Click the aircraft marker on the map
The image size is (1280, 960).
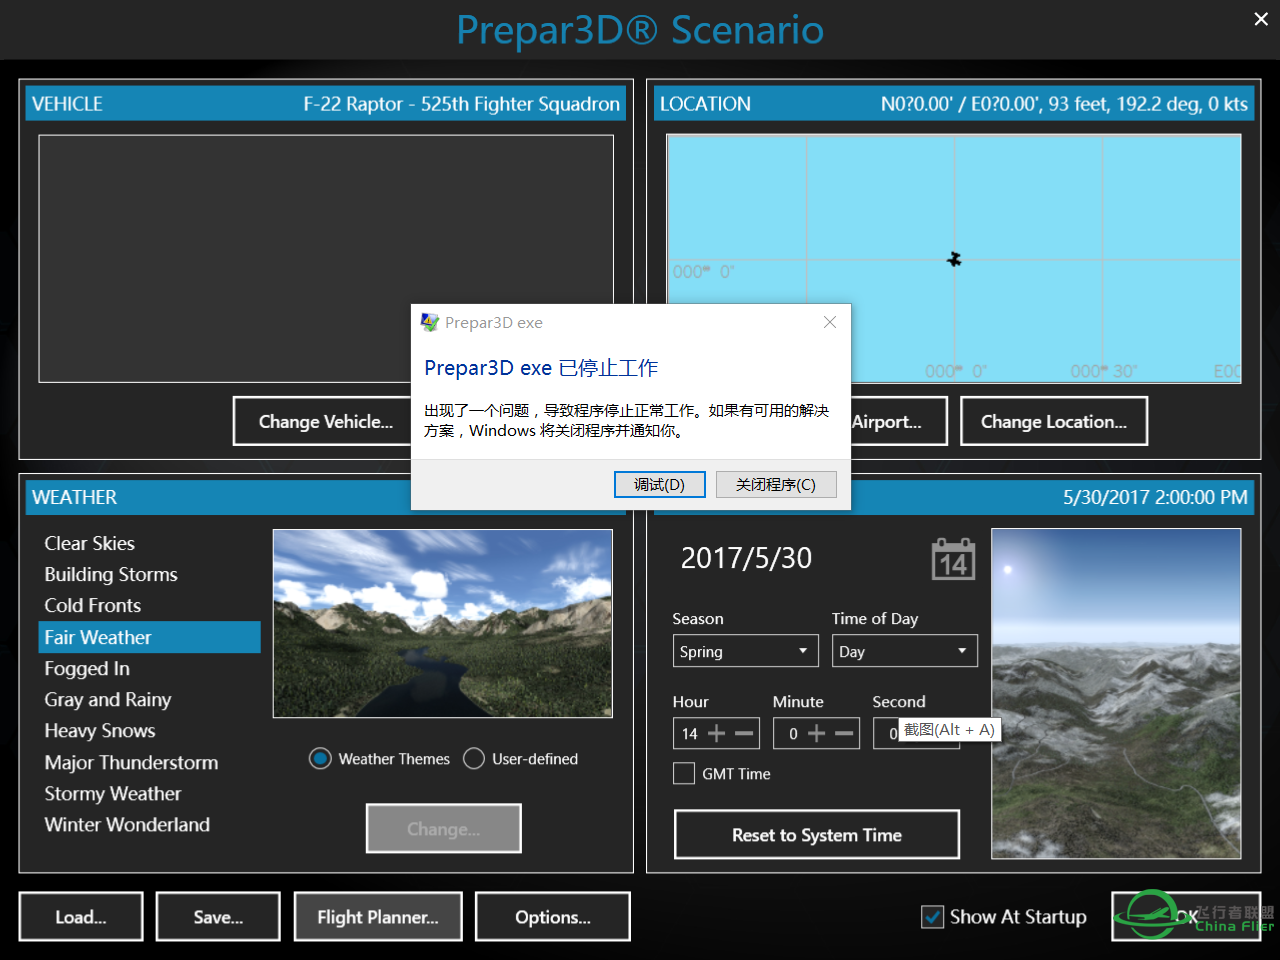(954, 259)
